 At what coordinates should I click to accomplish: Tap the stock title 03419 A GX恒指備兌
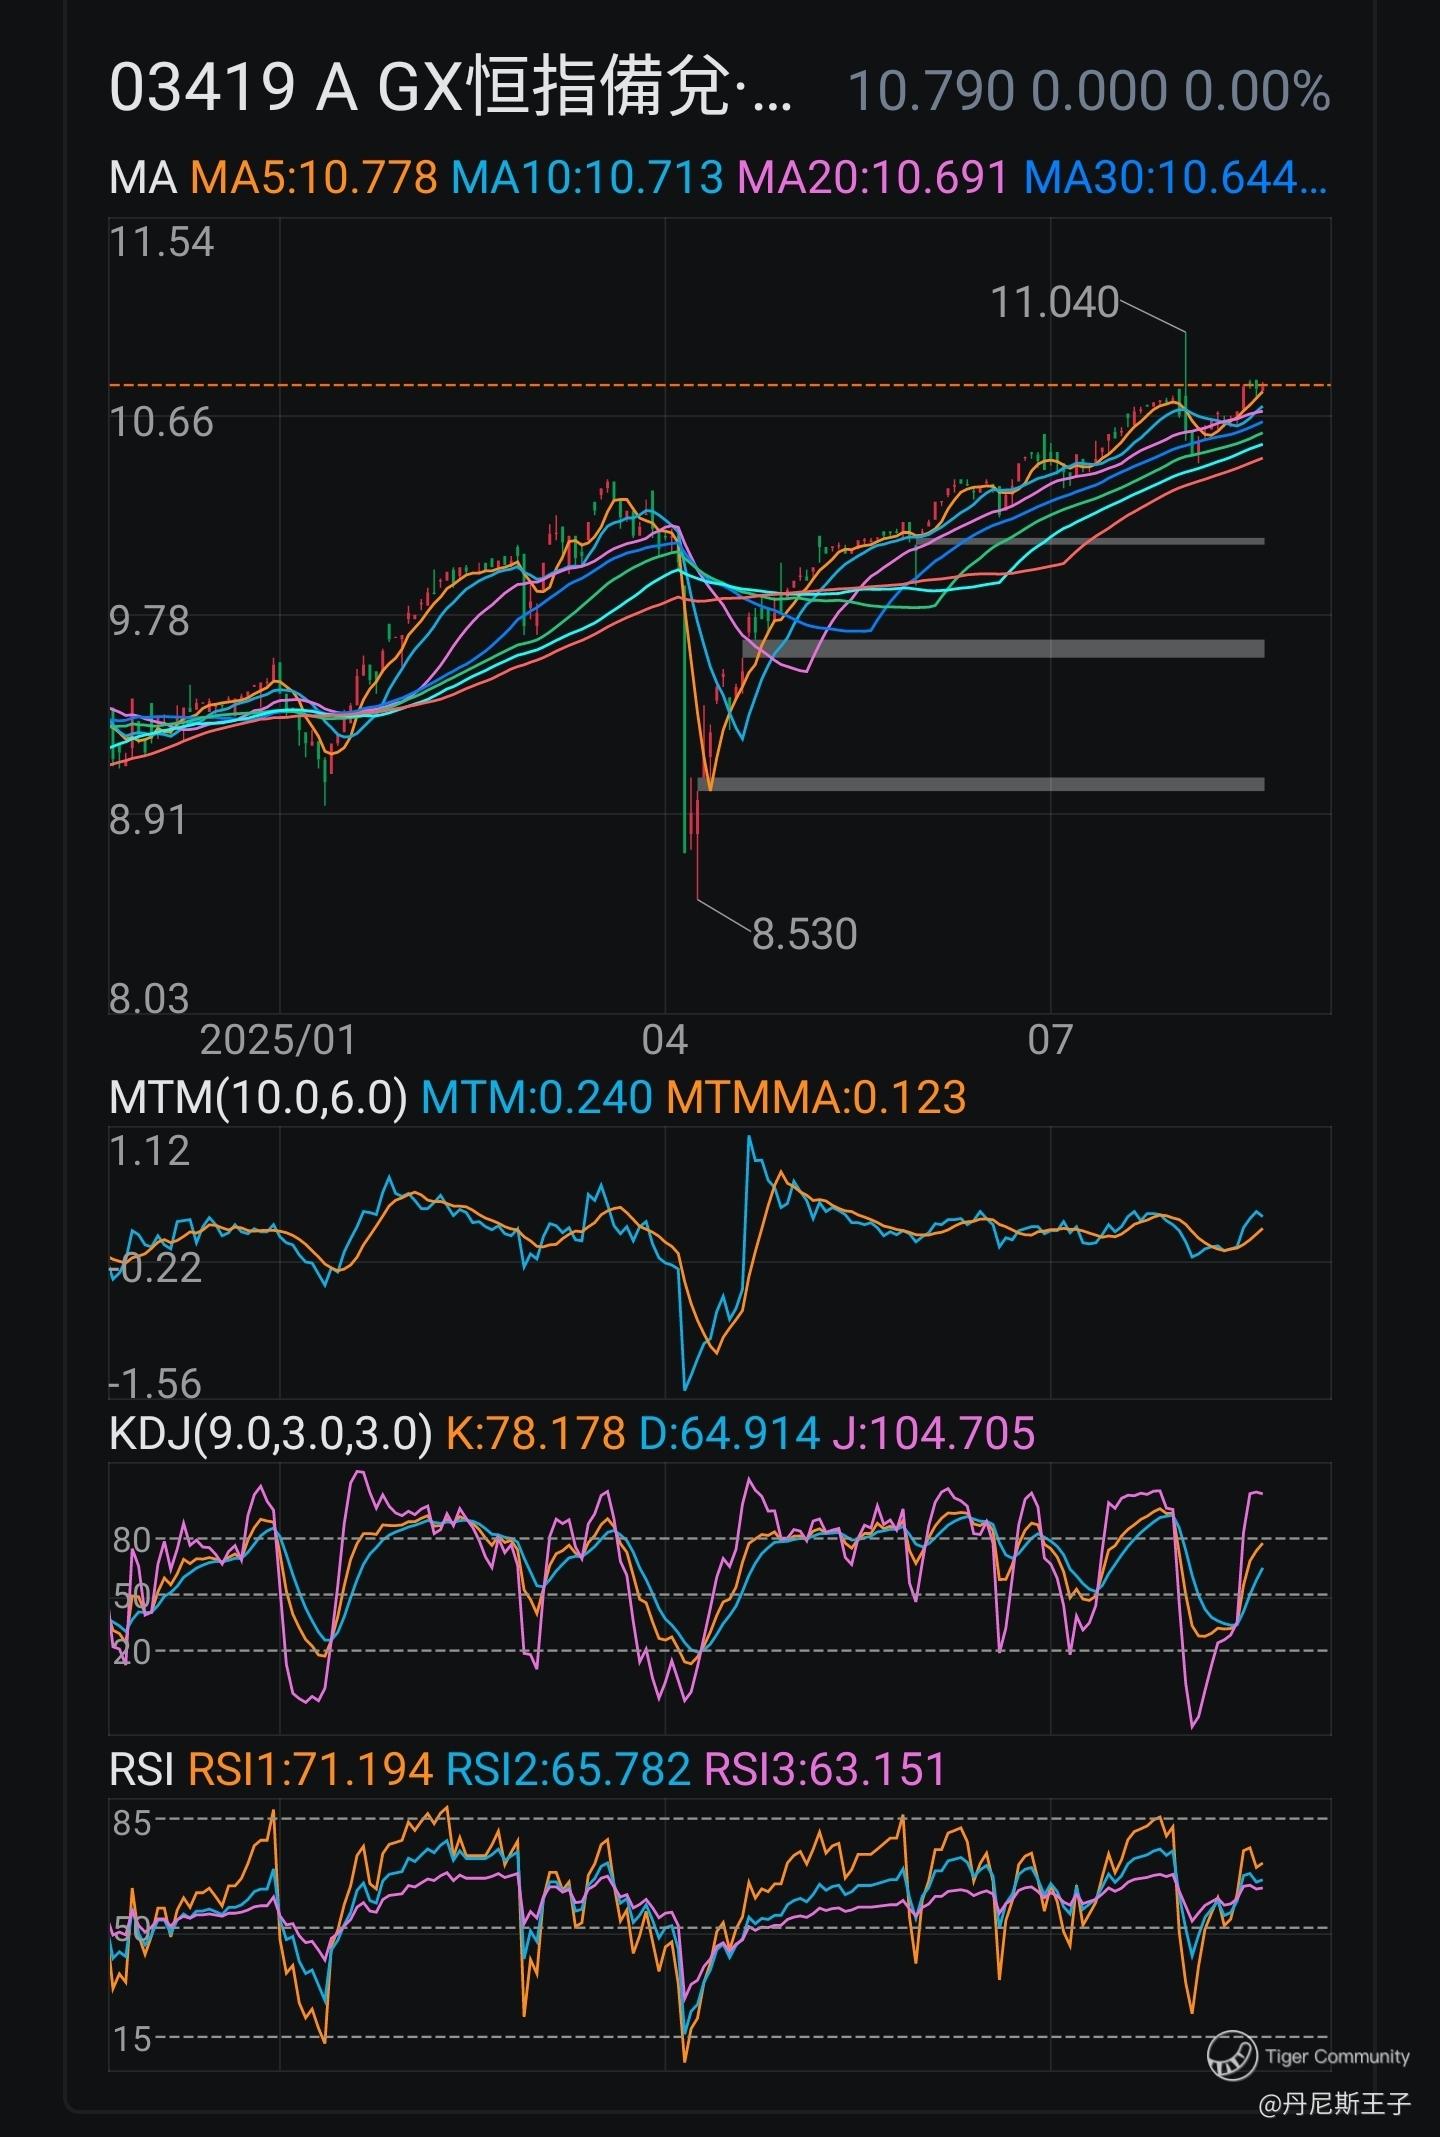tap(451, 89)
